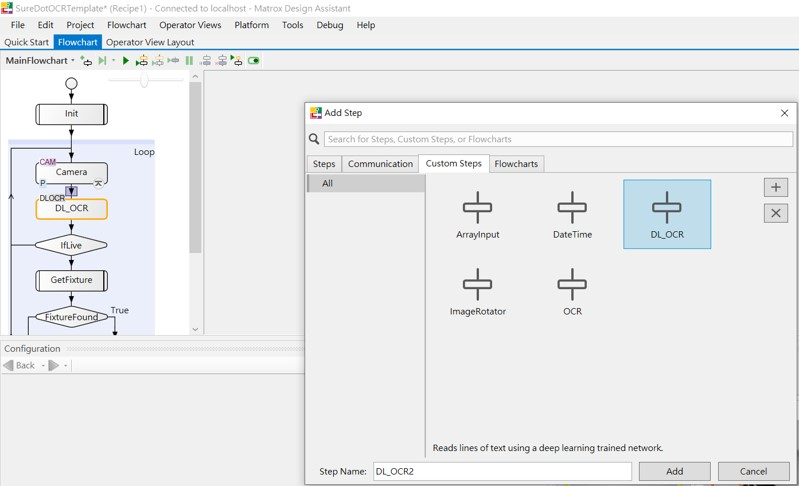Screen dimensions: 799x486
Task: Open the MainFlowchart dropdown
Action: click(x=40, y=61)
